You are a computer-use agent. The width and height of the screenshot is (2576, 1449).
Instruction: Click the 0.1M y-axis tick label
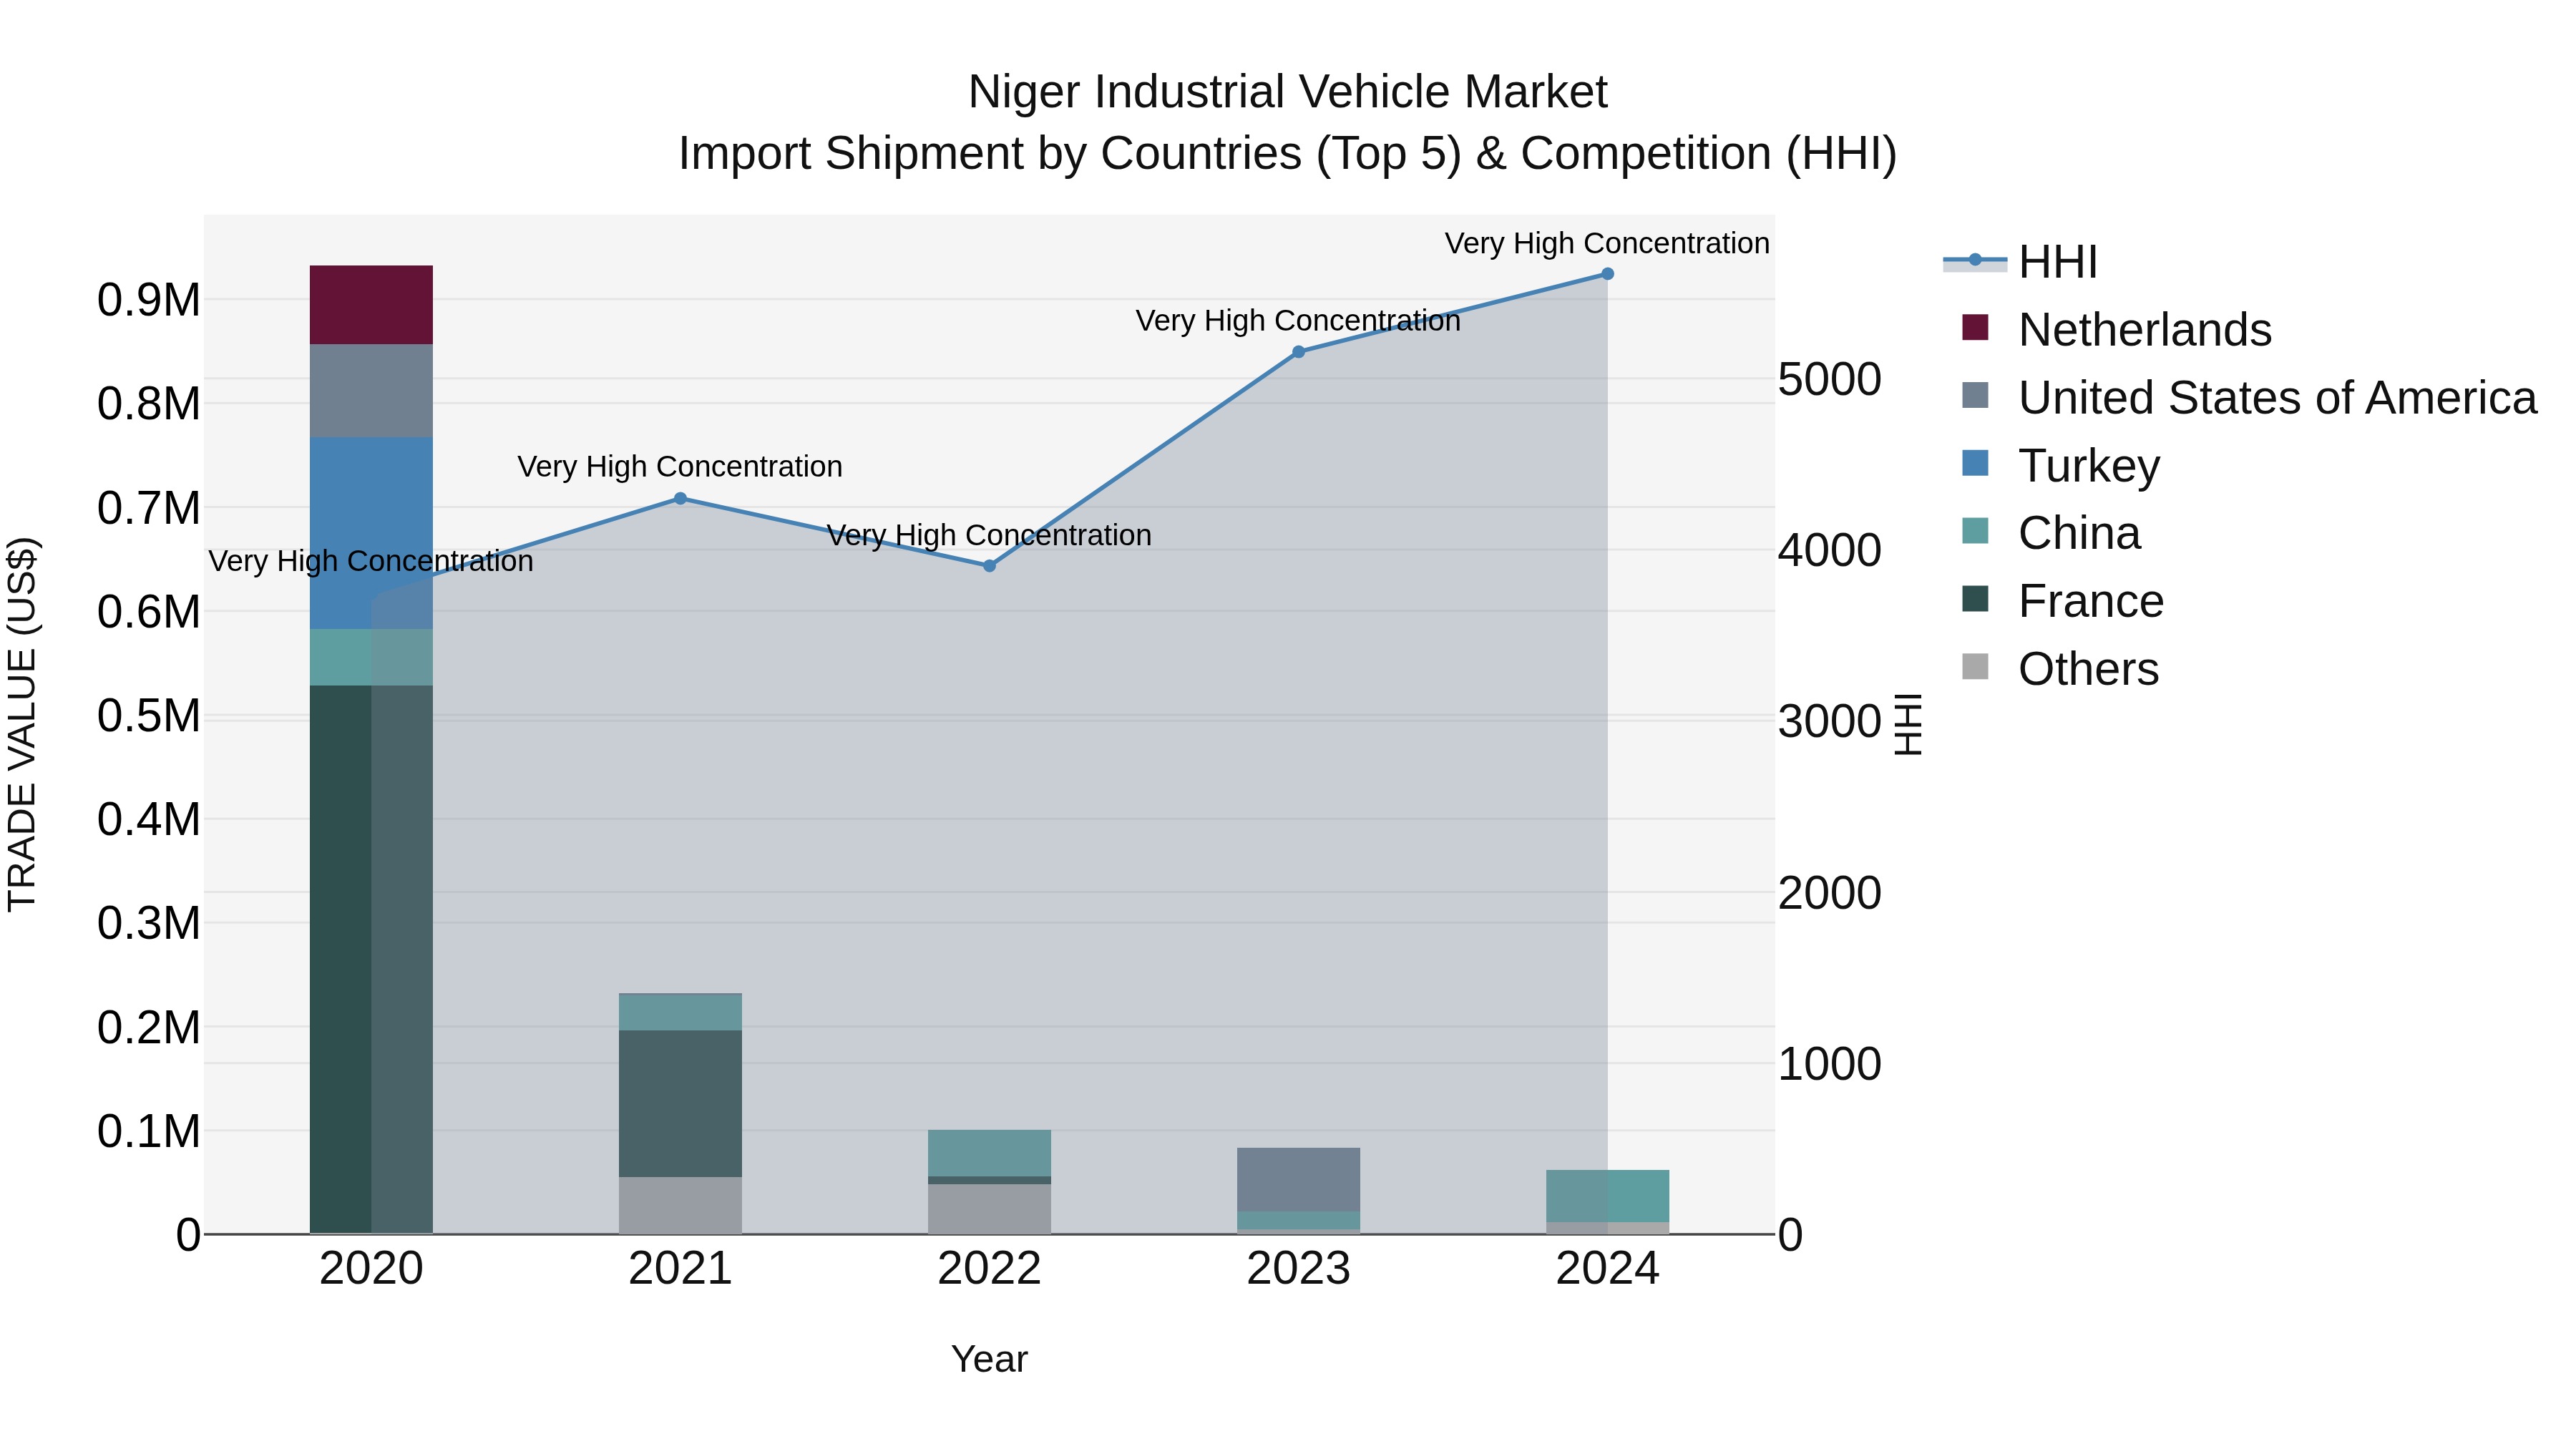[x=149, y=1132]
